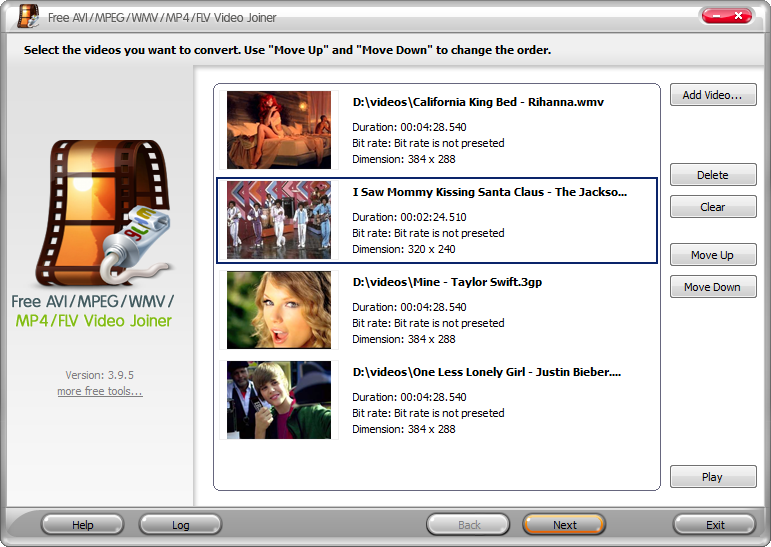Proceed with the Next button
771x547 pixels.
[x=564, y=525]
